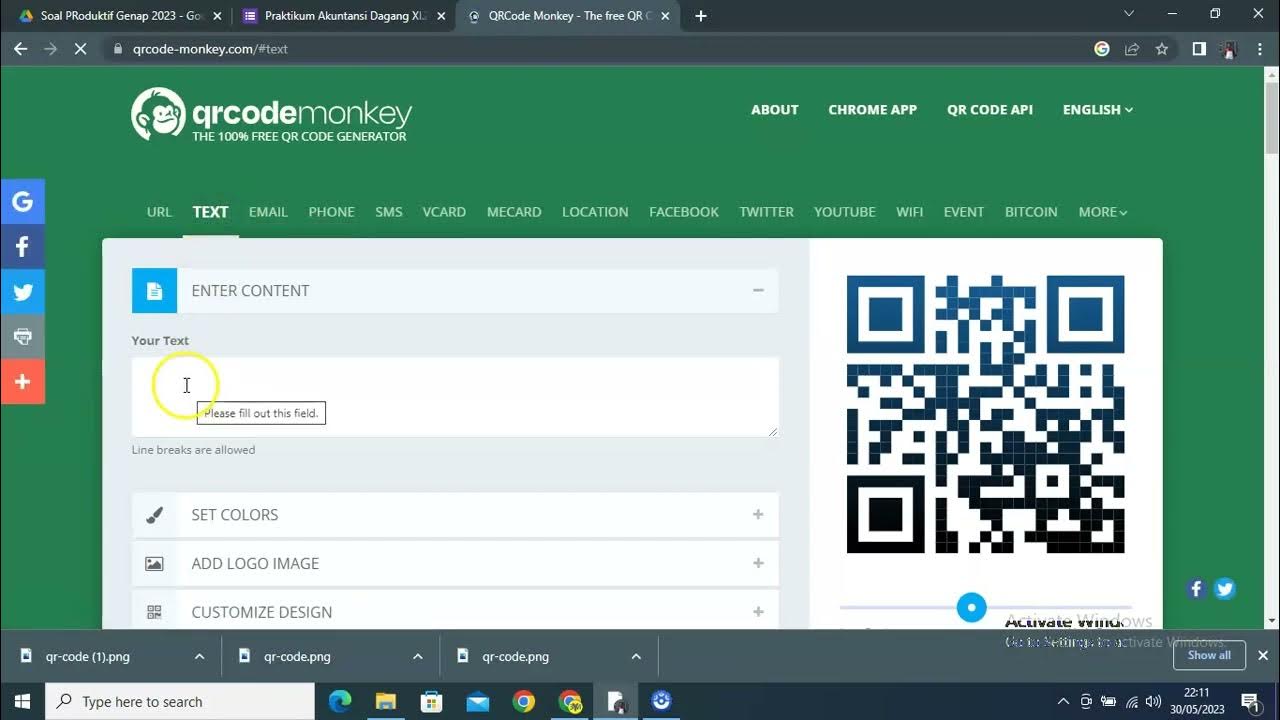This screenshot has height=720, width=1280.
Task: Click the Google share icon in sidebar
Action: click(x=22, y=201)
